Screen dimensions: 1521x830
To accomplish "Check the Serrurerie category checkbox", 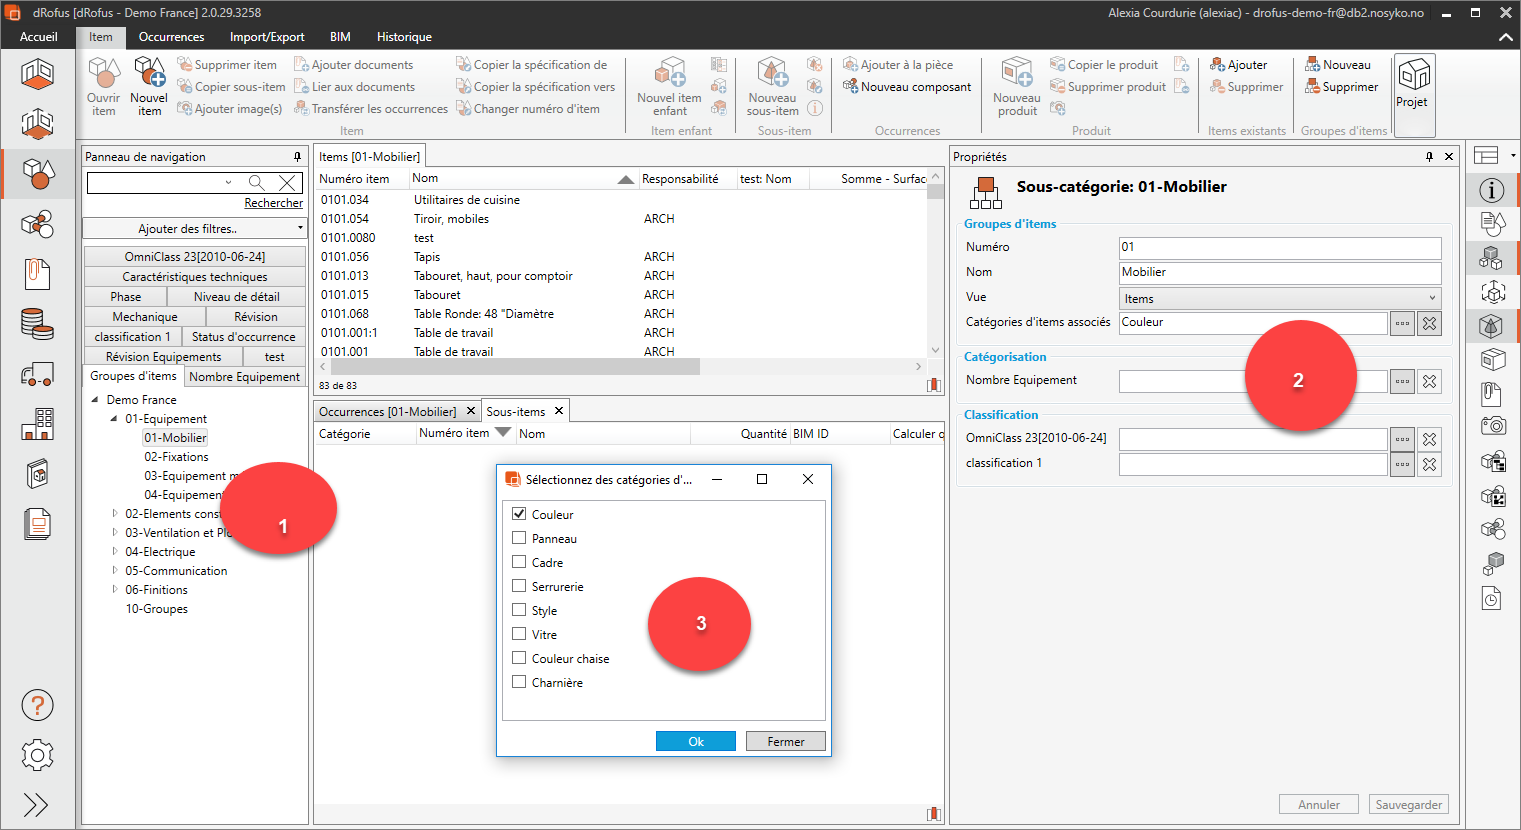I will (519, 586).
